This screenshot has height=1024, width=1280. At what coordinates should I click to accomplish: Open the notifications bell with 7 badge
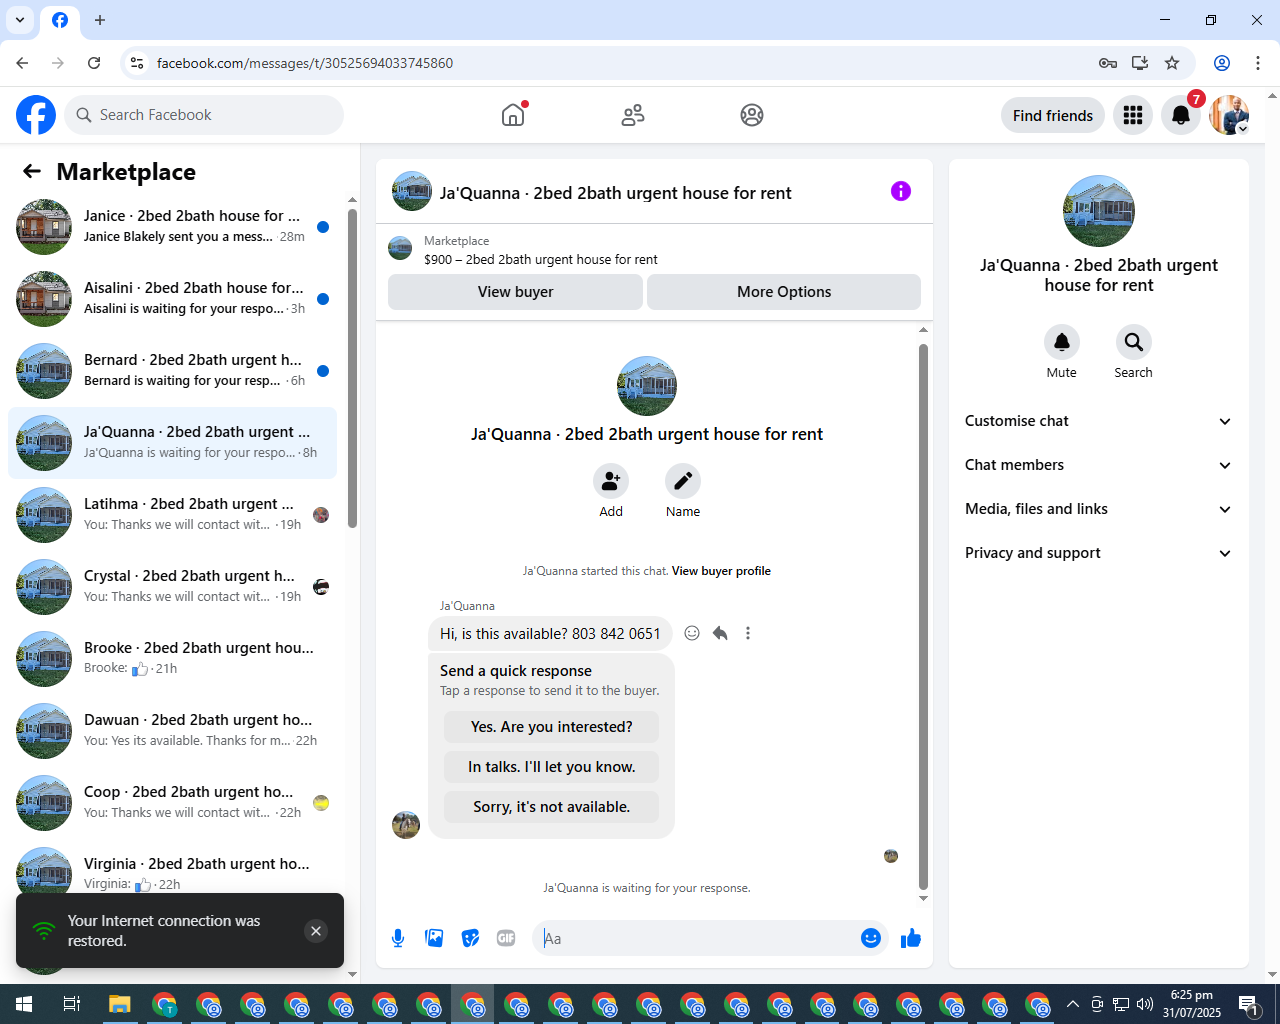tap(1181, 115)
